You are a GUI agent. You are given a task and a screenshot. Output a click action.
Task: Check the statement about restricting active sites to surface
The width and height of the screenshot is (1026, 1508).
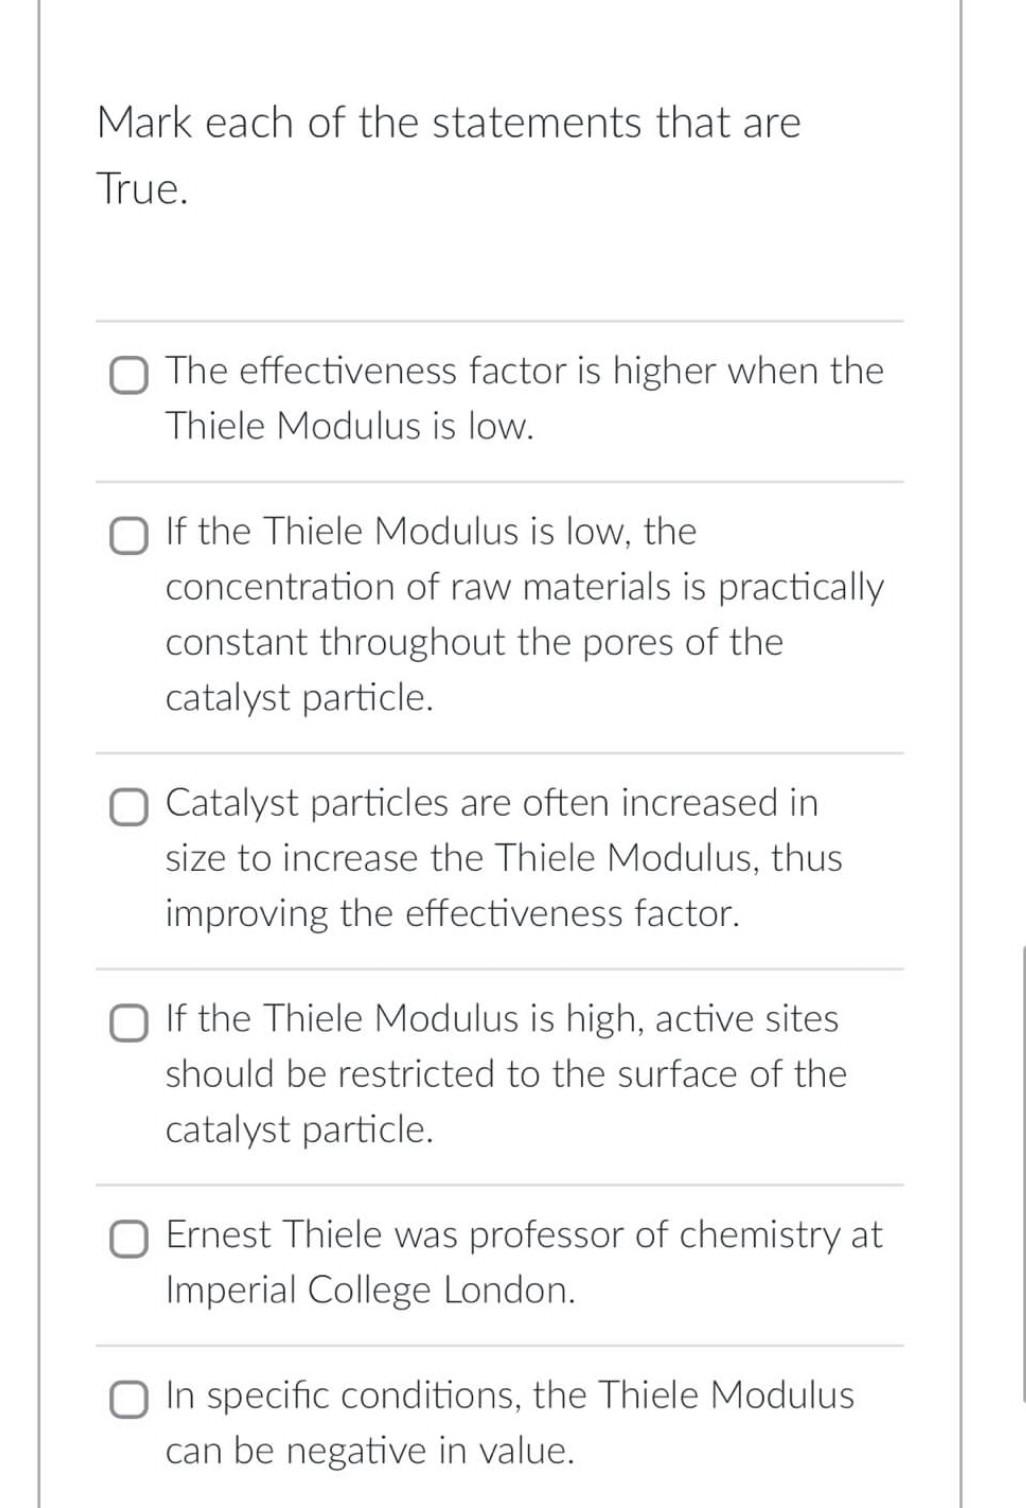(x=129, y=1023)
